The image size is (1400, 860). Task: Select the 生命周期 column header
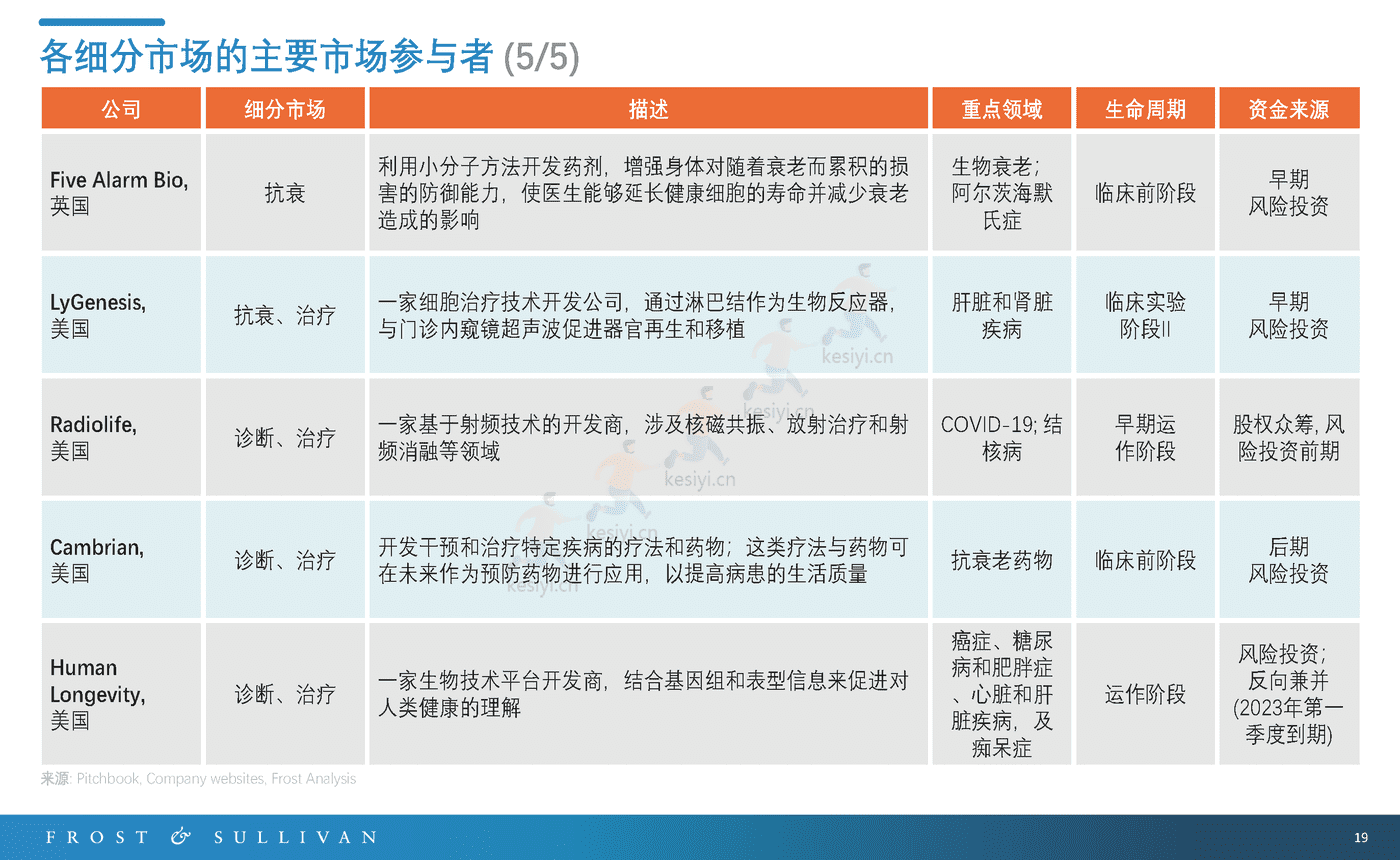point(1145,109)
